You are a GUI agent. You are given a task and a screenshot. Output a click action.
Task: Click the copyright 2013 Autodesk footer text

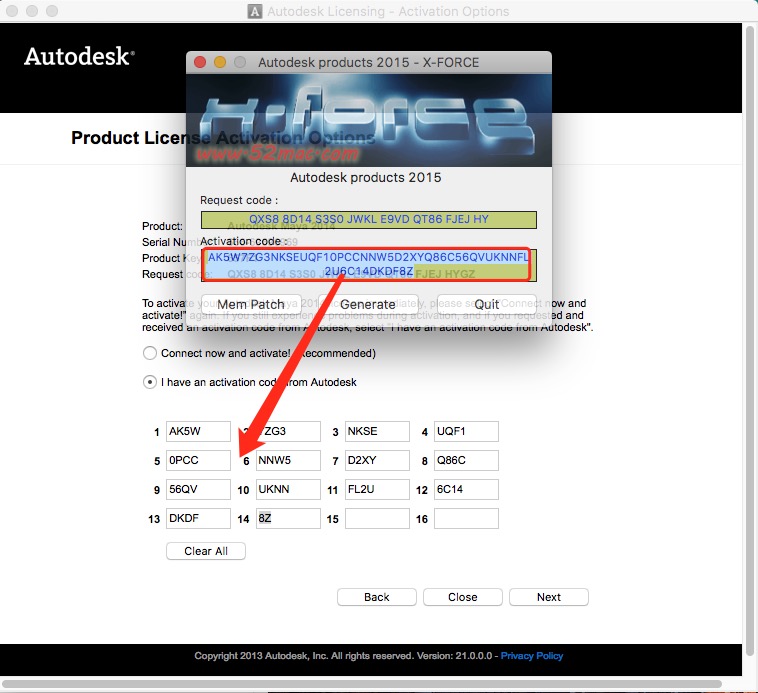coord(347,656)
